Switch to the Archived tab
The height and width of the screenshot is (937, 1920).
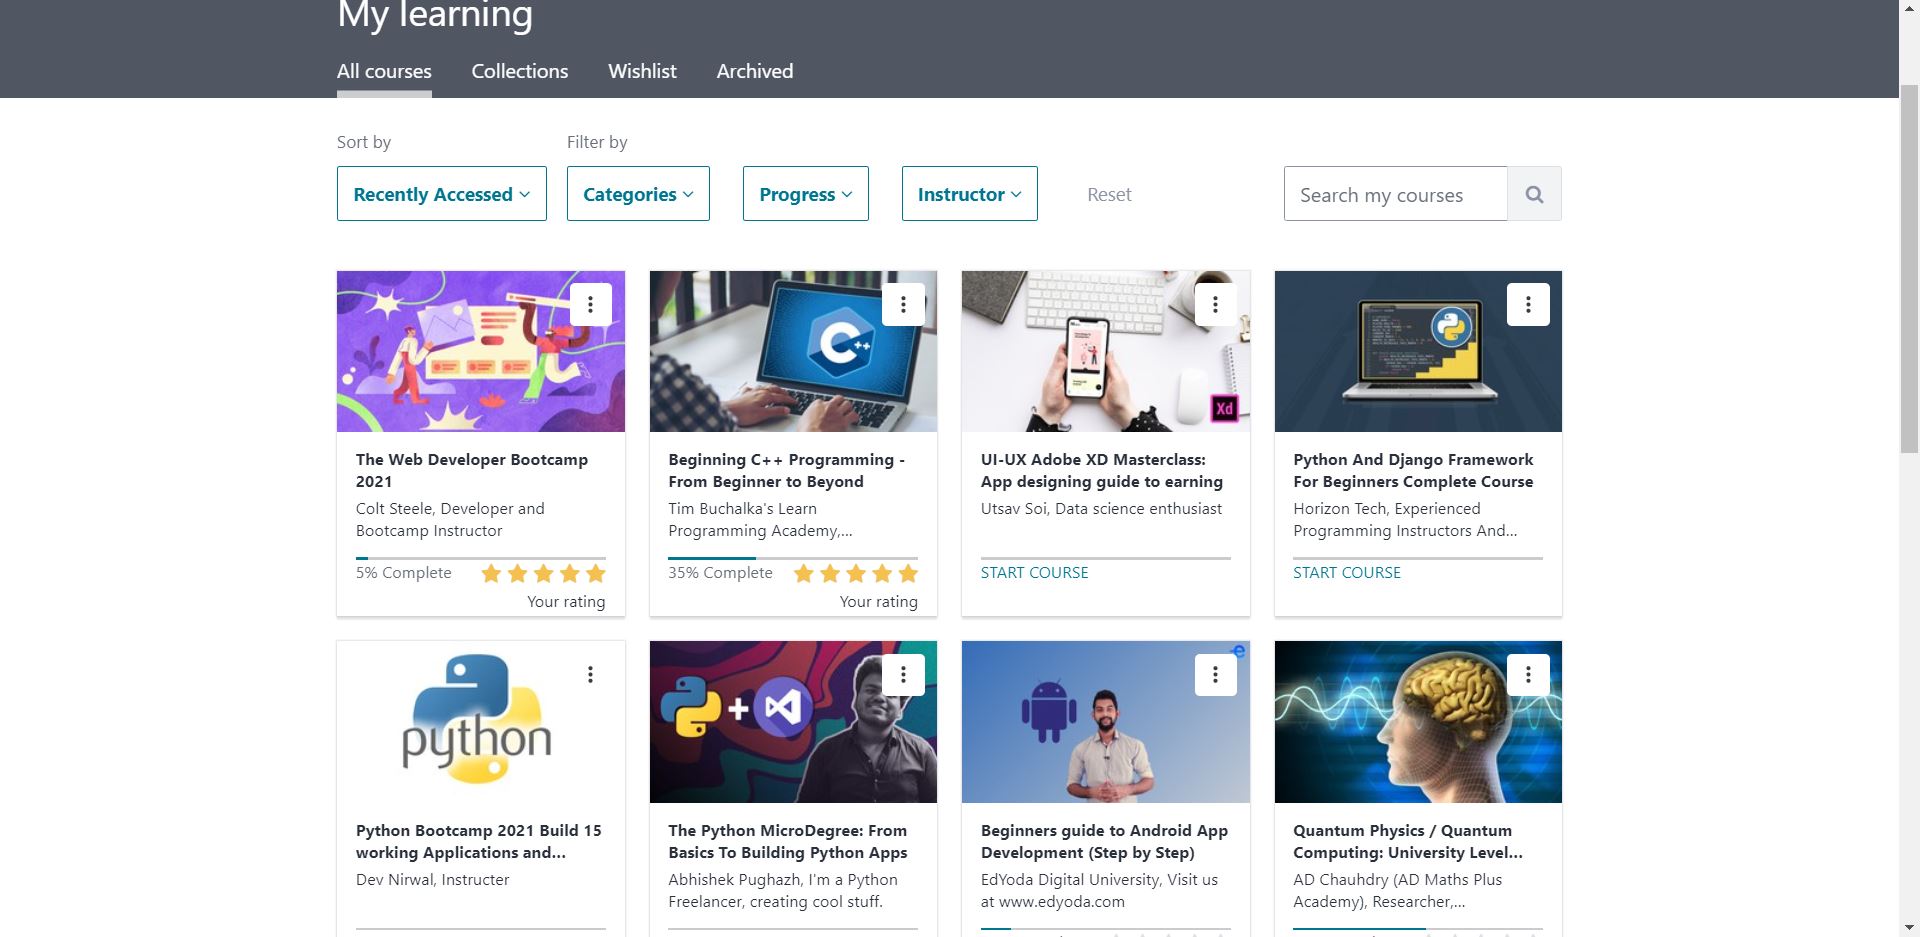[755, 71]
